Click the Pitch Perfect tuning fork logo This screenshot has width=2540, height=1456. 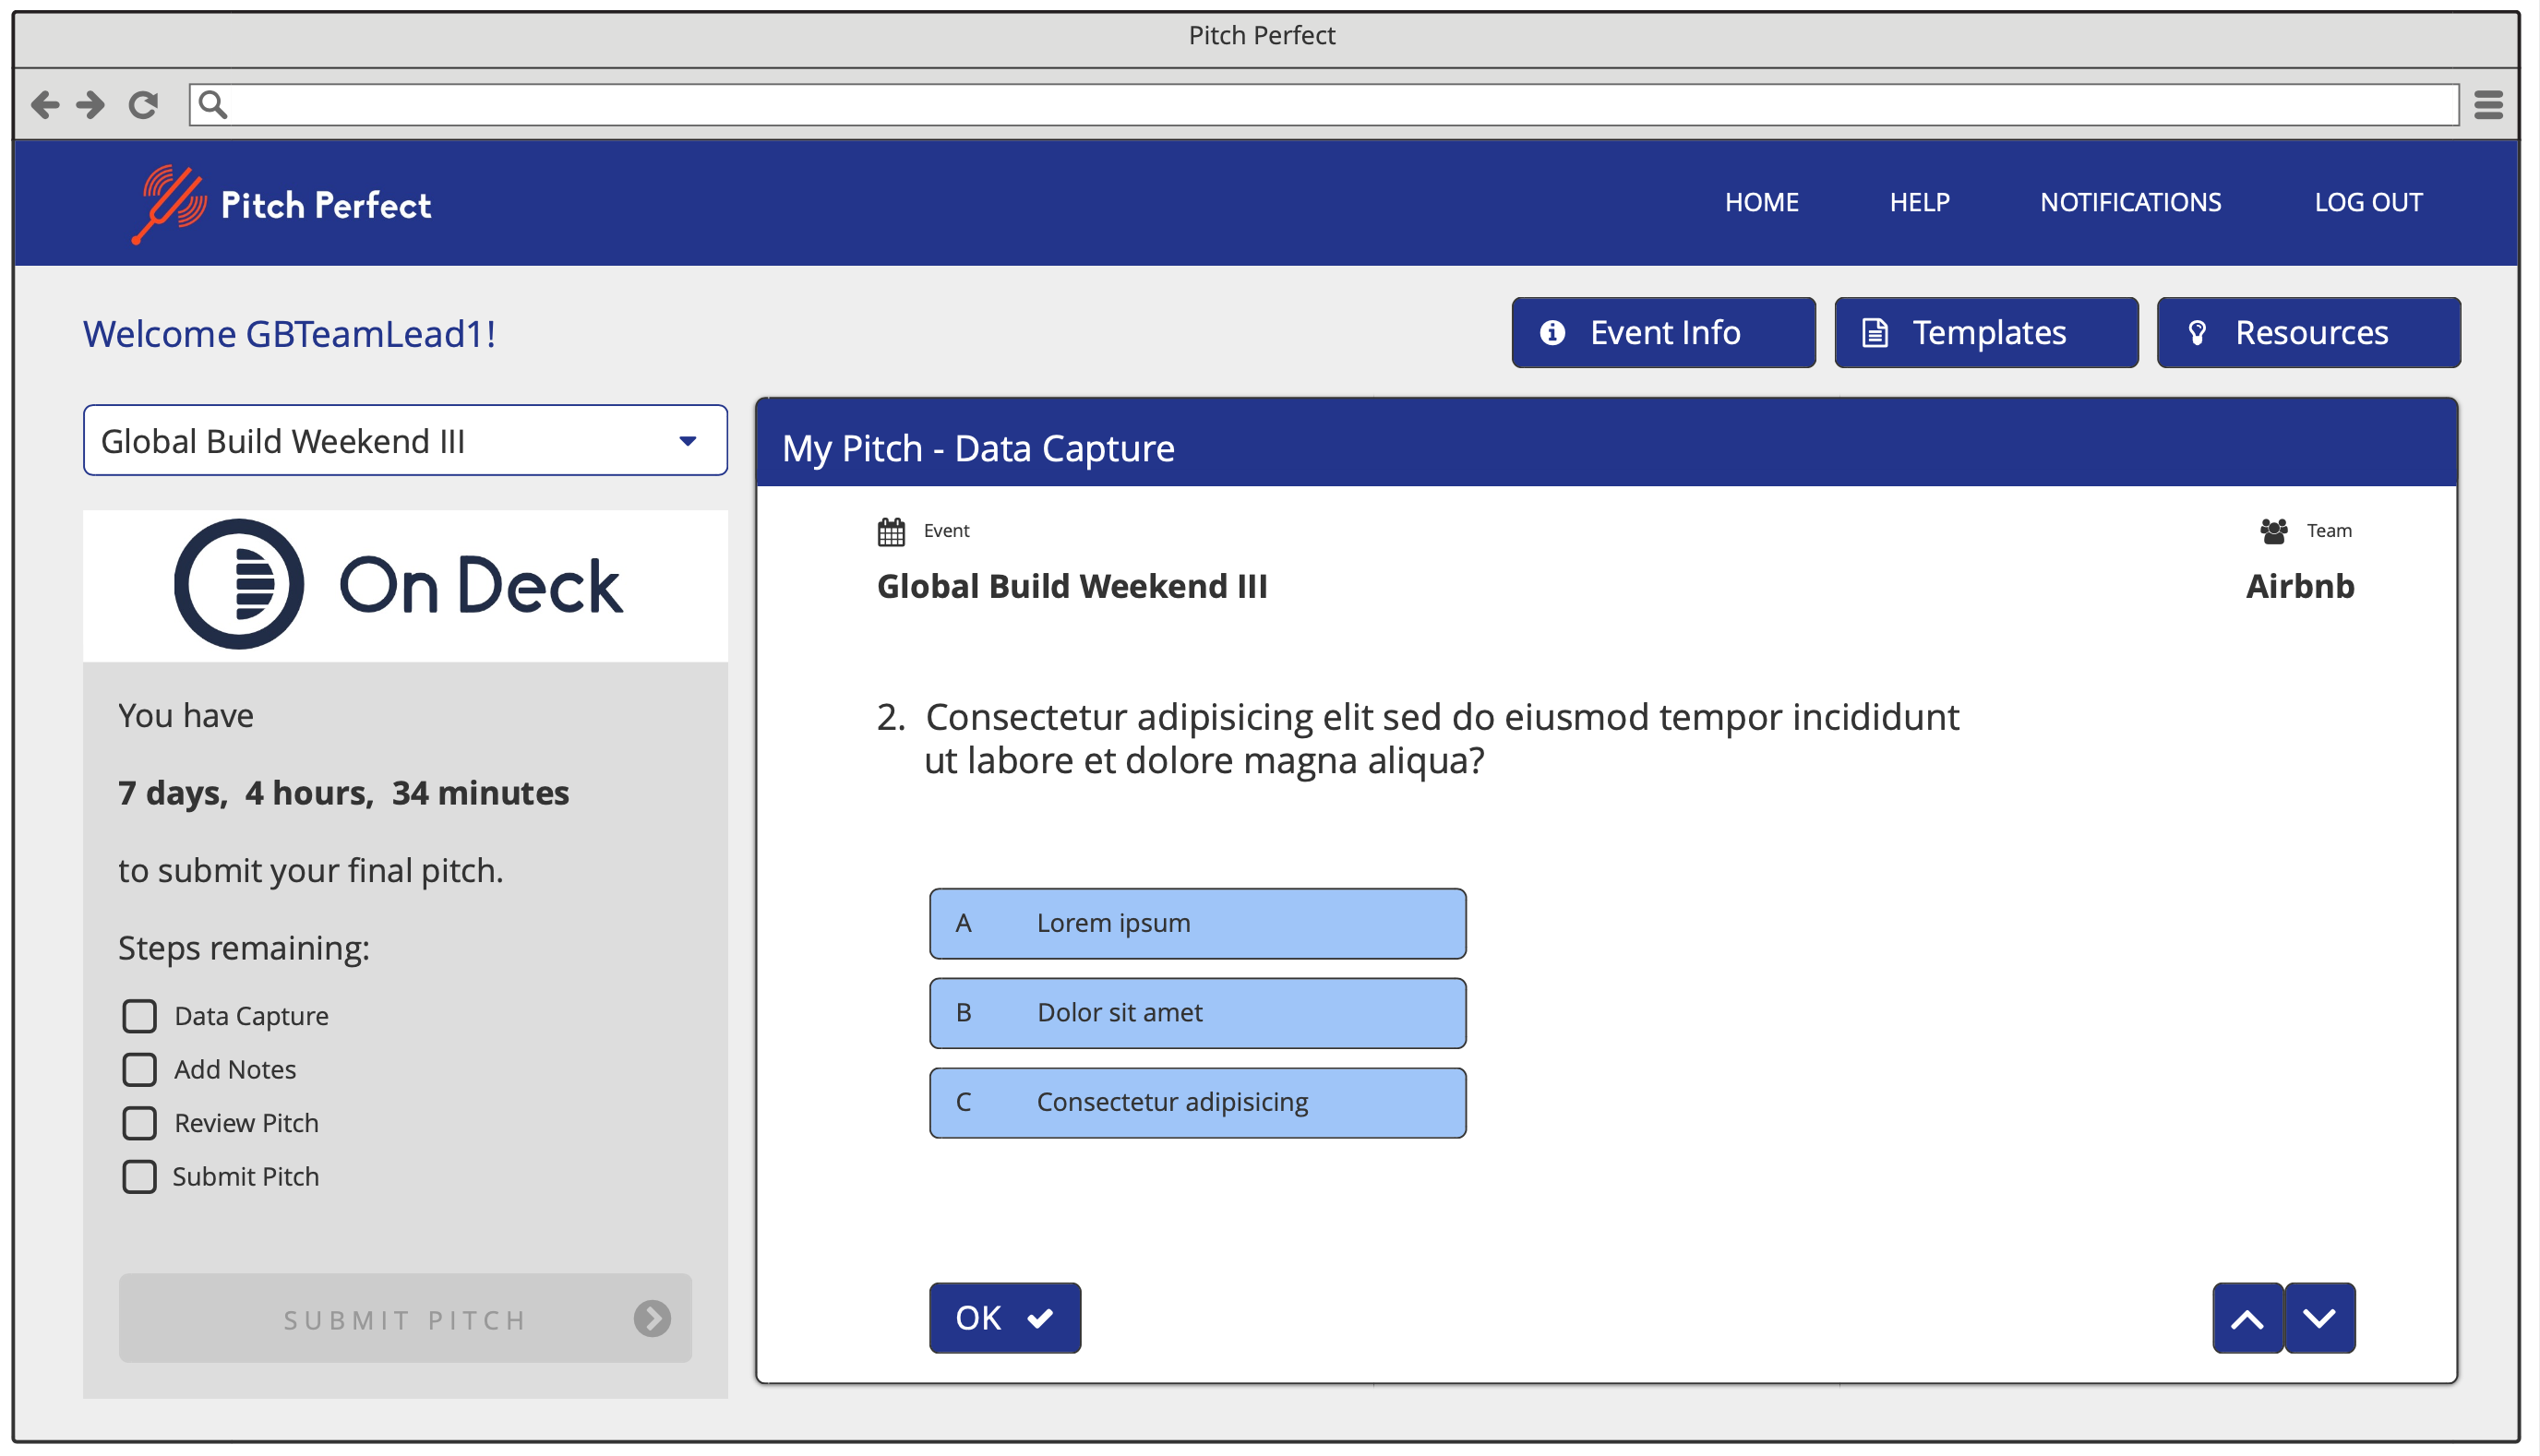[168, 203]
